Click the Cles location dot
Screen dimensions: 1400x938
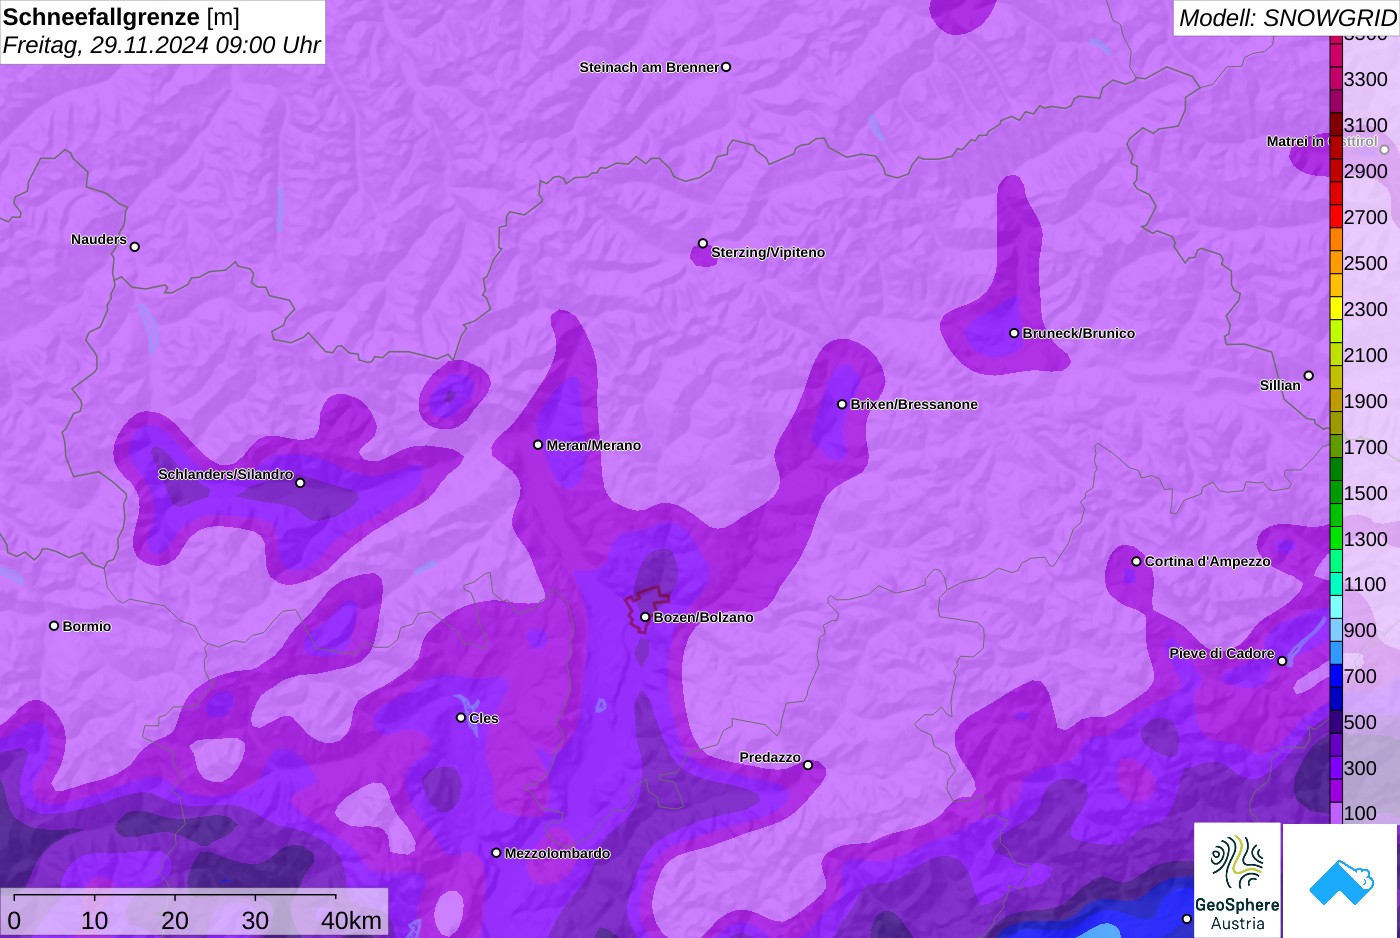click(461, 717)
